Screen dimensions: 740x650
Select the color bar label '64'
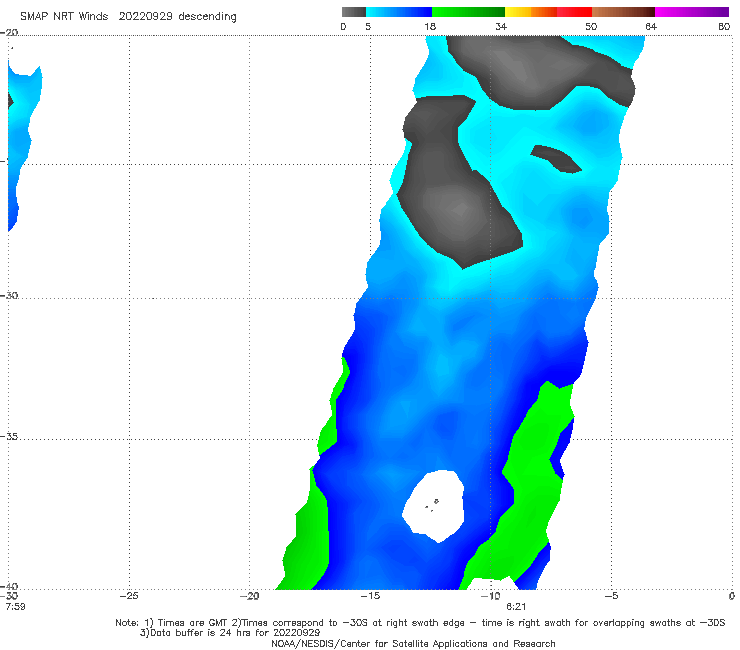[x=651, y=27]
